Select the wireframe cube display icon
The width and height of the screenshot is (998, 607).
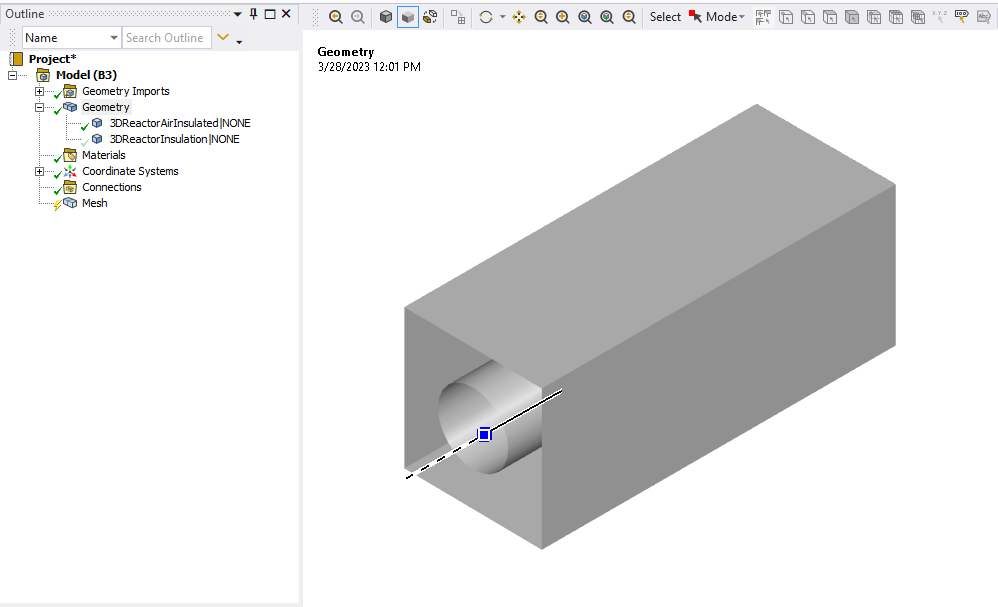pyautogui.click(x=386, y=17)
